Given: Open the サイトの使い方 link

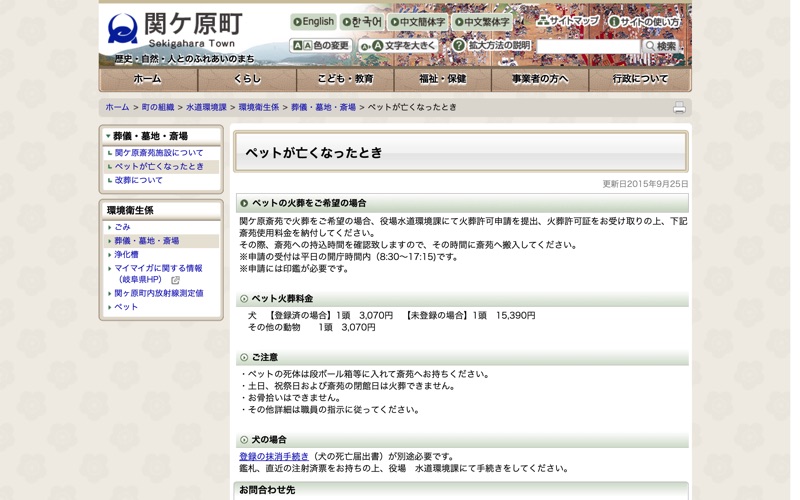Looking at the screenshot, I should tap(644, 22).
